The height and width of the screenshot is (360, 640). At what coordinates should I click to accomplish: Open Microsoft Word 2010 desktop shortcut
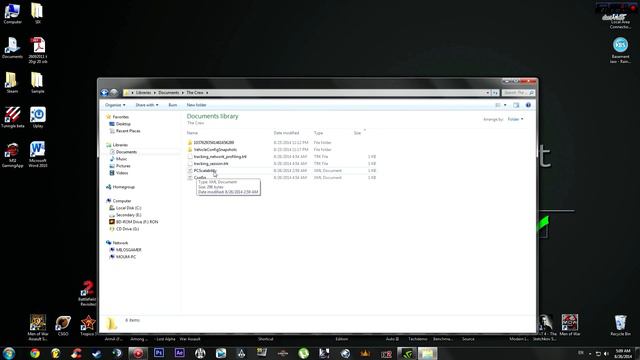pyautogui.click(x=38, y=154)
